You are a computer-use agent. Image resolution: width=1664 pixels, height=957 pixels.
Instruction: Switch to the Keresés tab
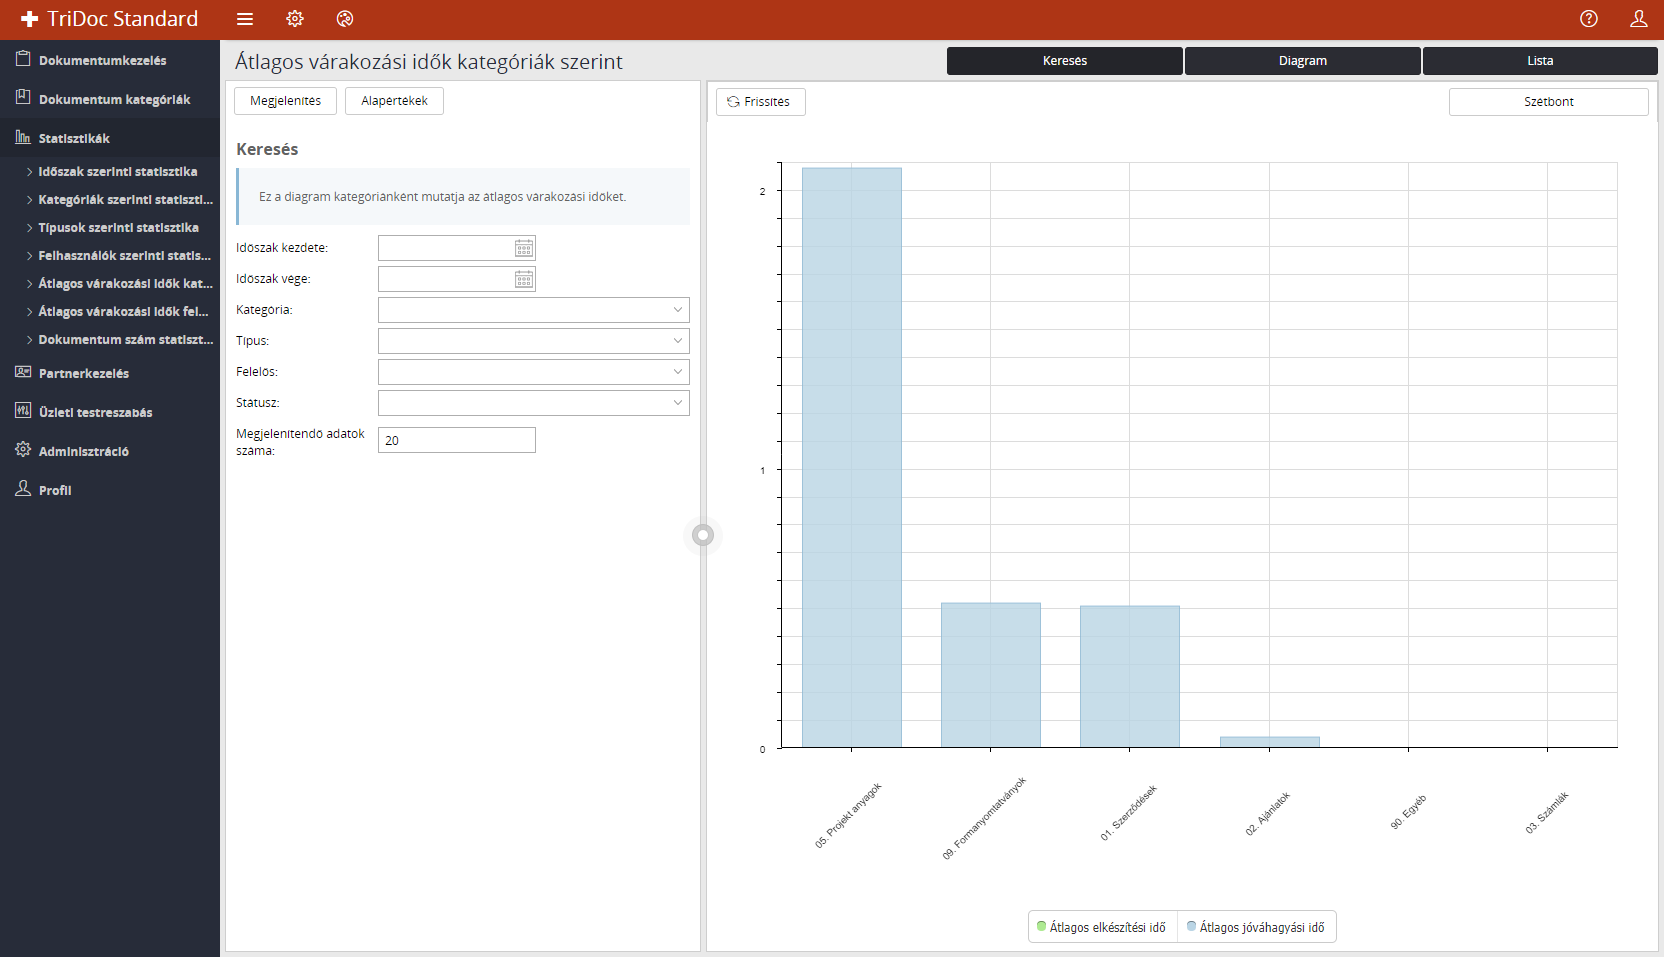(x=1065, y=61)
